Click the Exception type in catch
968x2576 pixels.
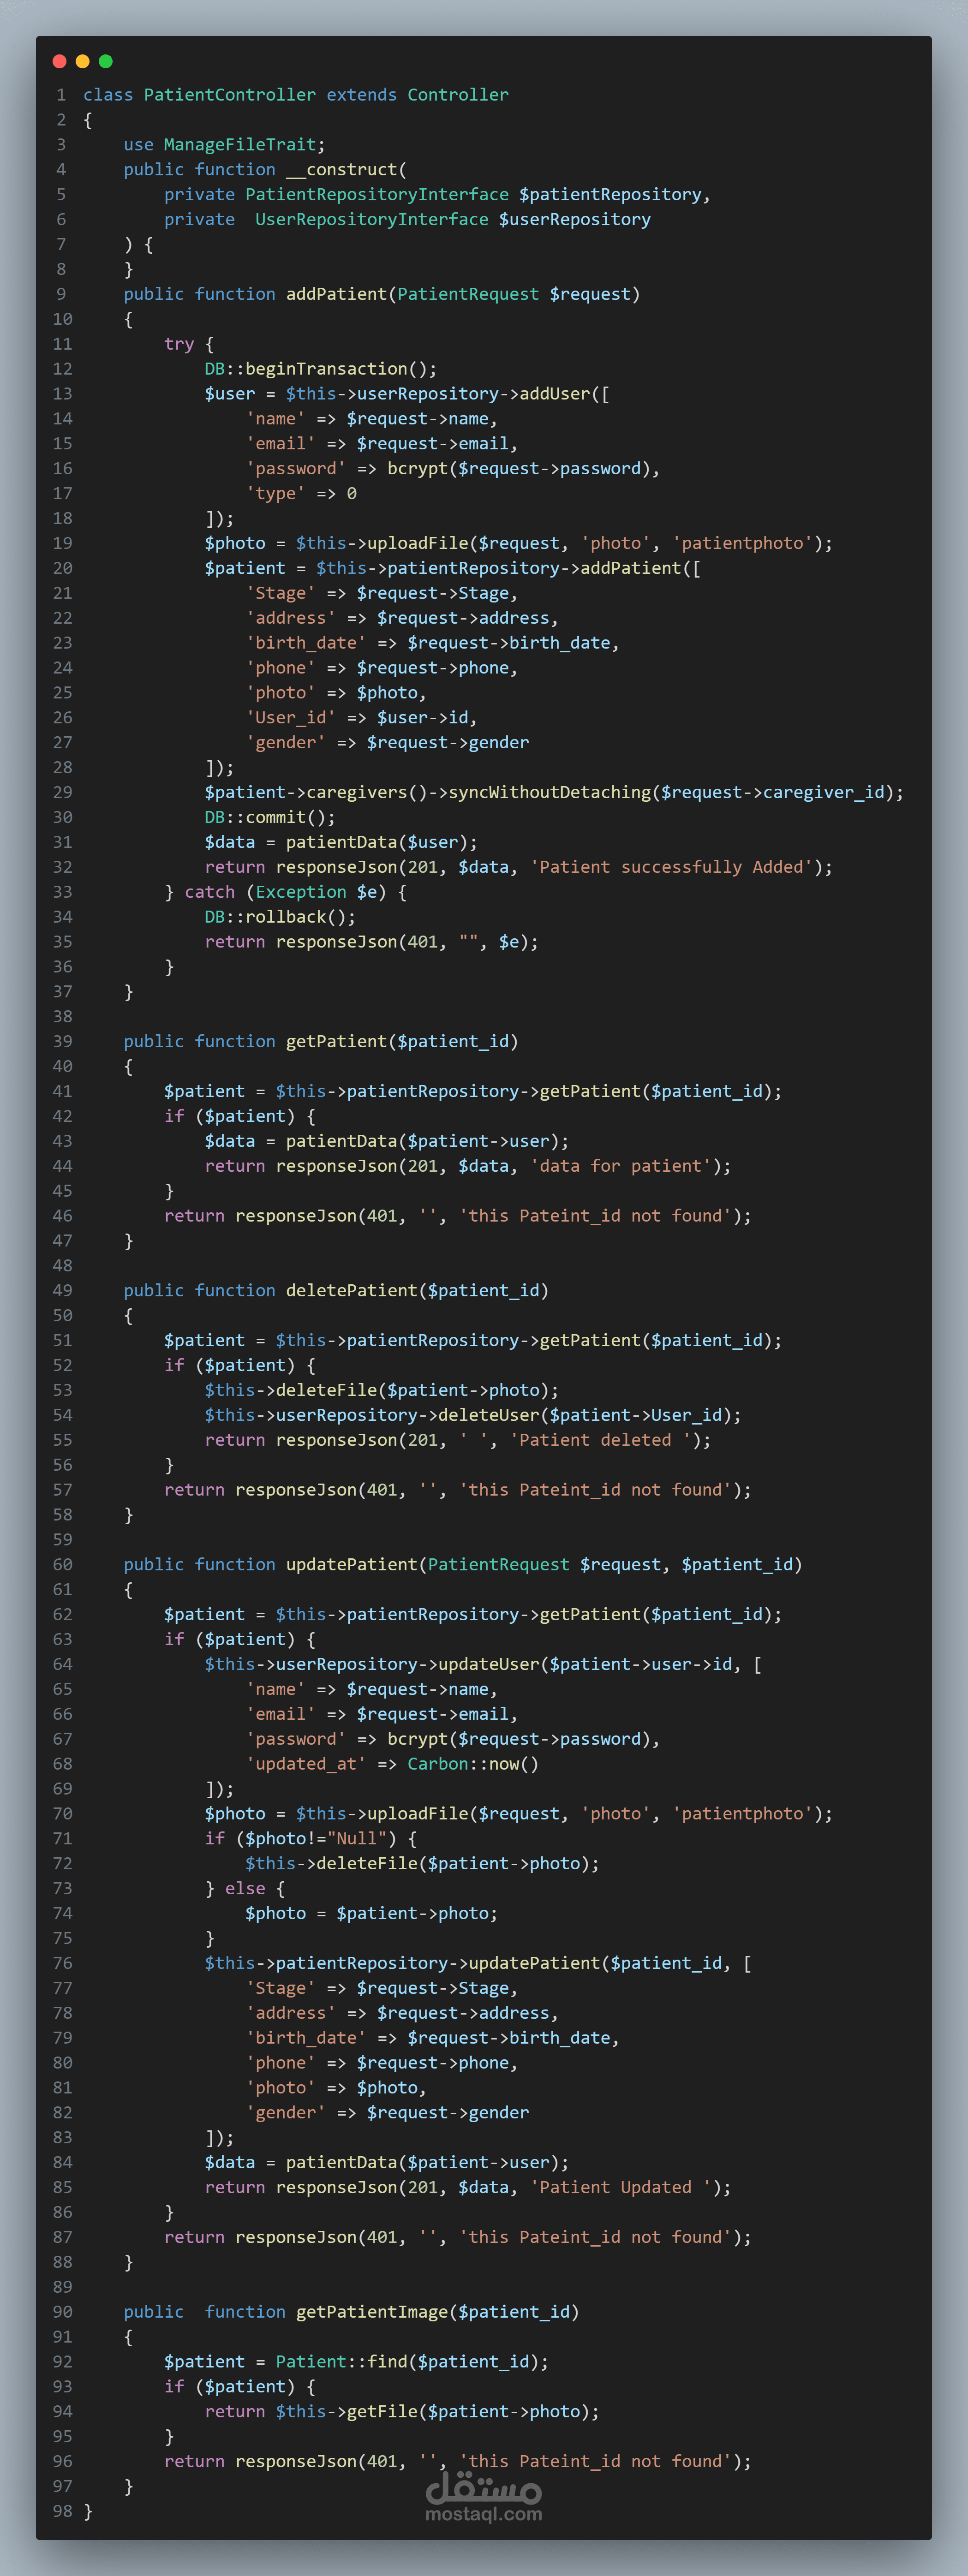pyautogui.click(x=301, y=892)
